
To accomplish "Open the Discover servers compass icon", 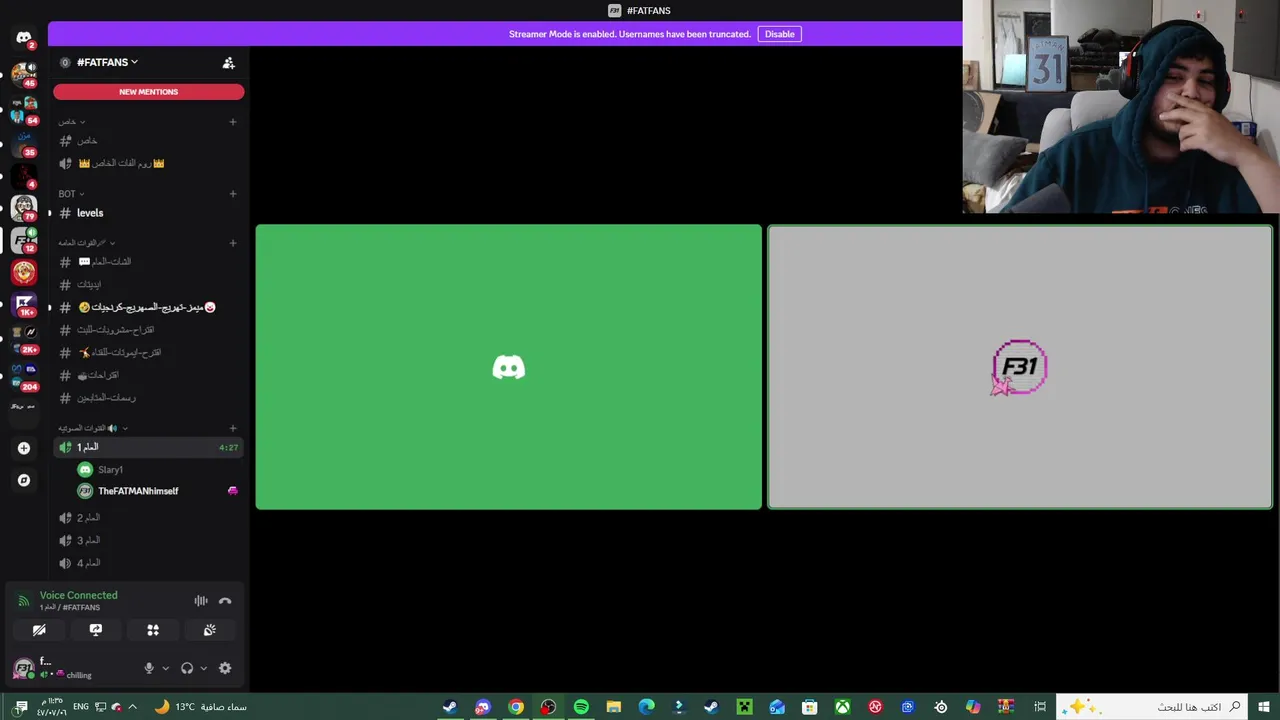I will (x=24, y=480).
